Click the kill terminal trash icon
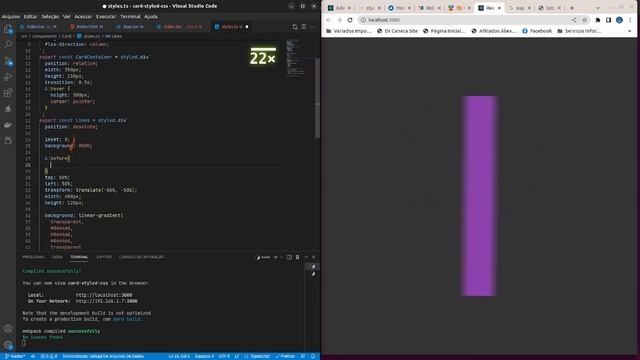The width and height of the screenshot is (640, 360). click(298, 257)
